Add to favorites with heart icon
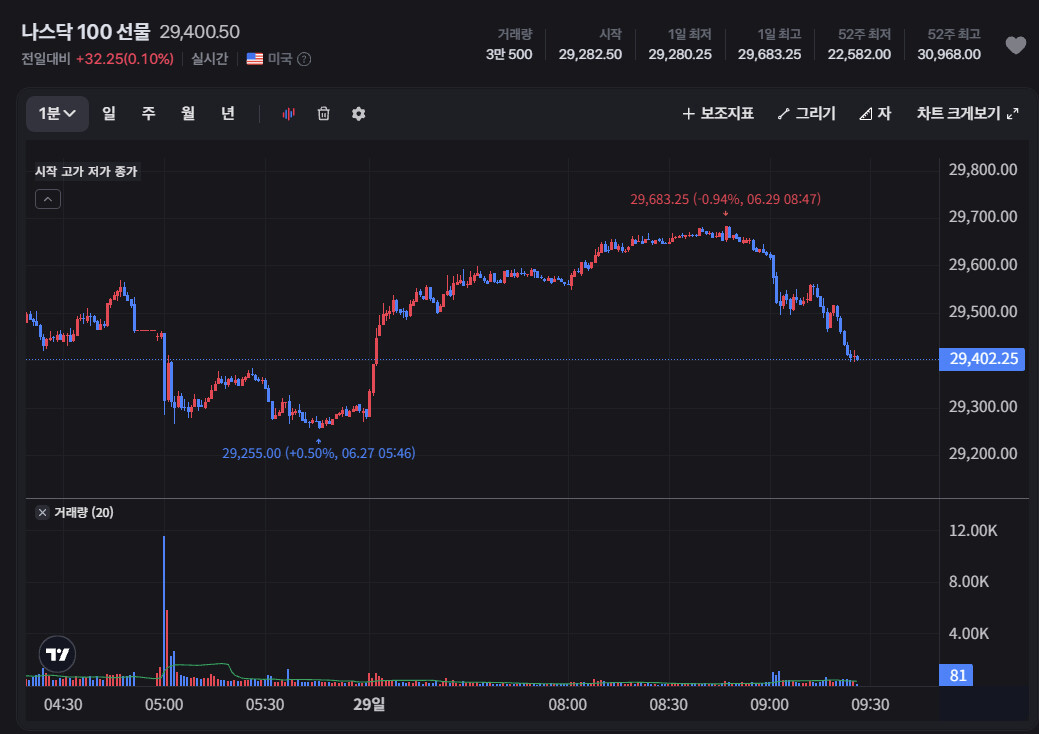 coord(1015,45)
